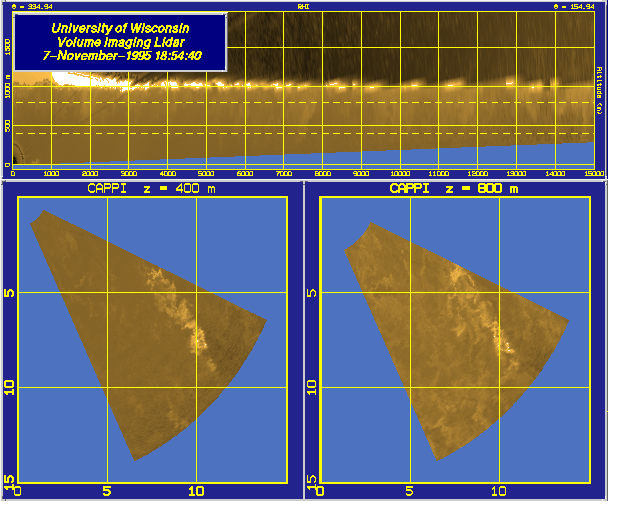Click the 5 label on 400 m CAPPI horizontal axis
640x512 pixels.
coord(107,491)
